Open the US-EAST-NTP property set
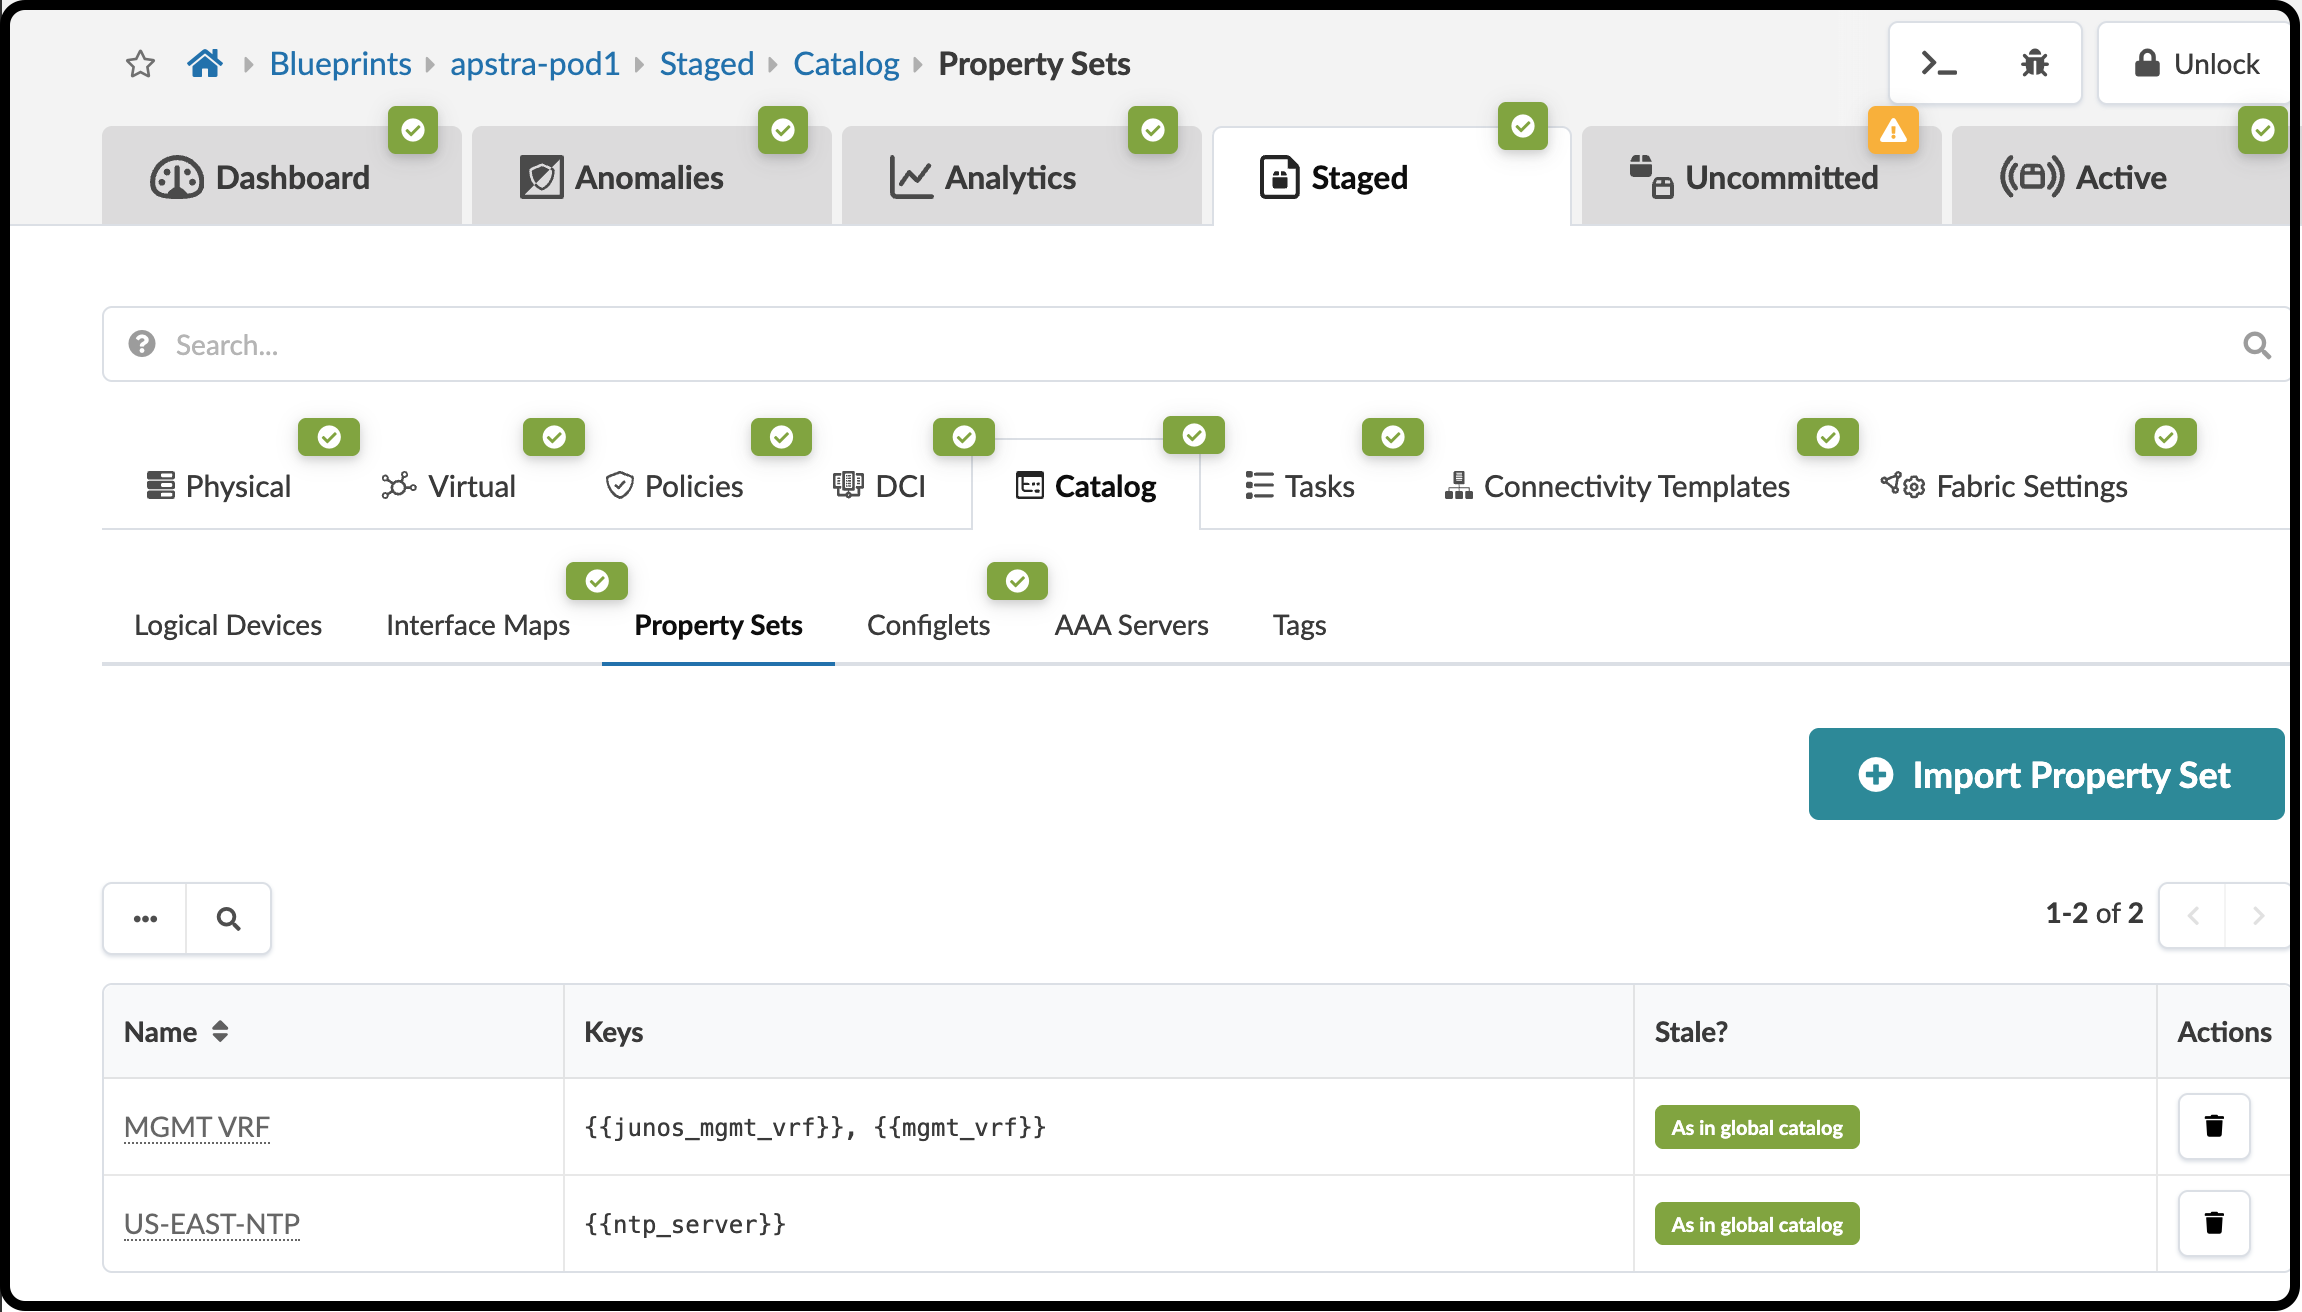This screenshot has height=1312, width=2302. tap(212, 1224)
